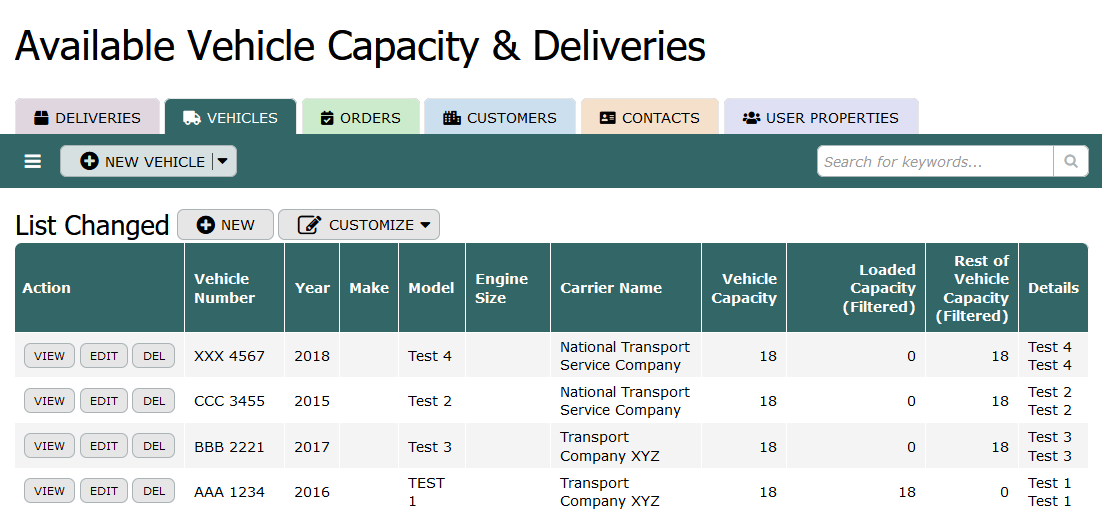The width and height of the screenshot is (1102, 518).
Task: Click the truck icon on Vehicles tab
Action: click(x=192, y=118)
